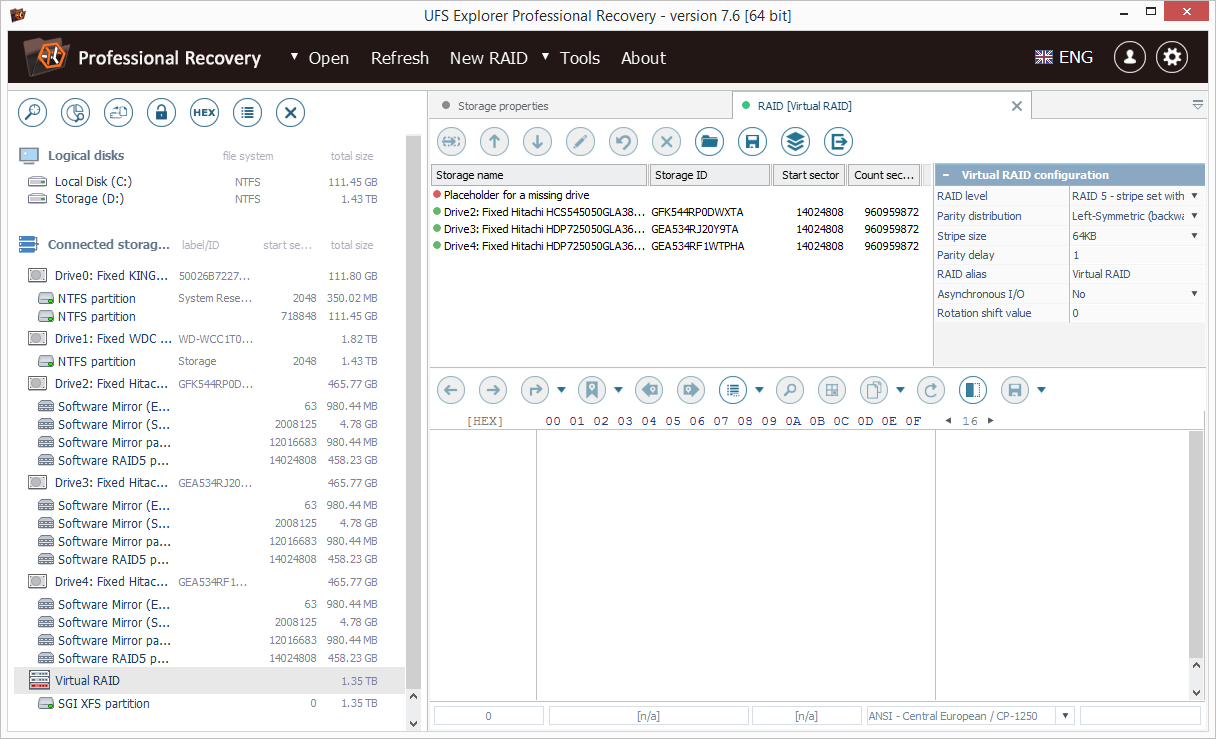Click the reload circular arrow in hex toolbar
Viewport: 1216px width, 739px height.
pos(931,390)
